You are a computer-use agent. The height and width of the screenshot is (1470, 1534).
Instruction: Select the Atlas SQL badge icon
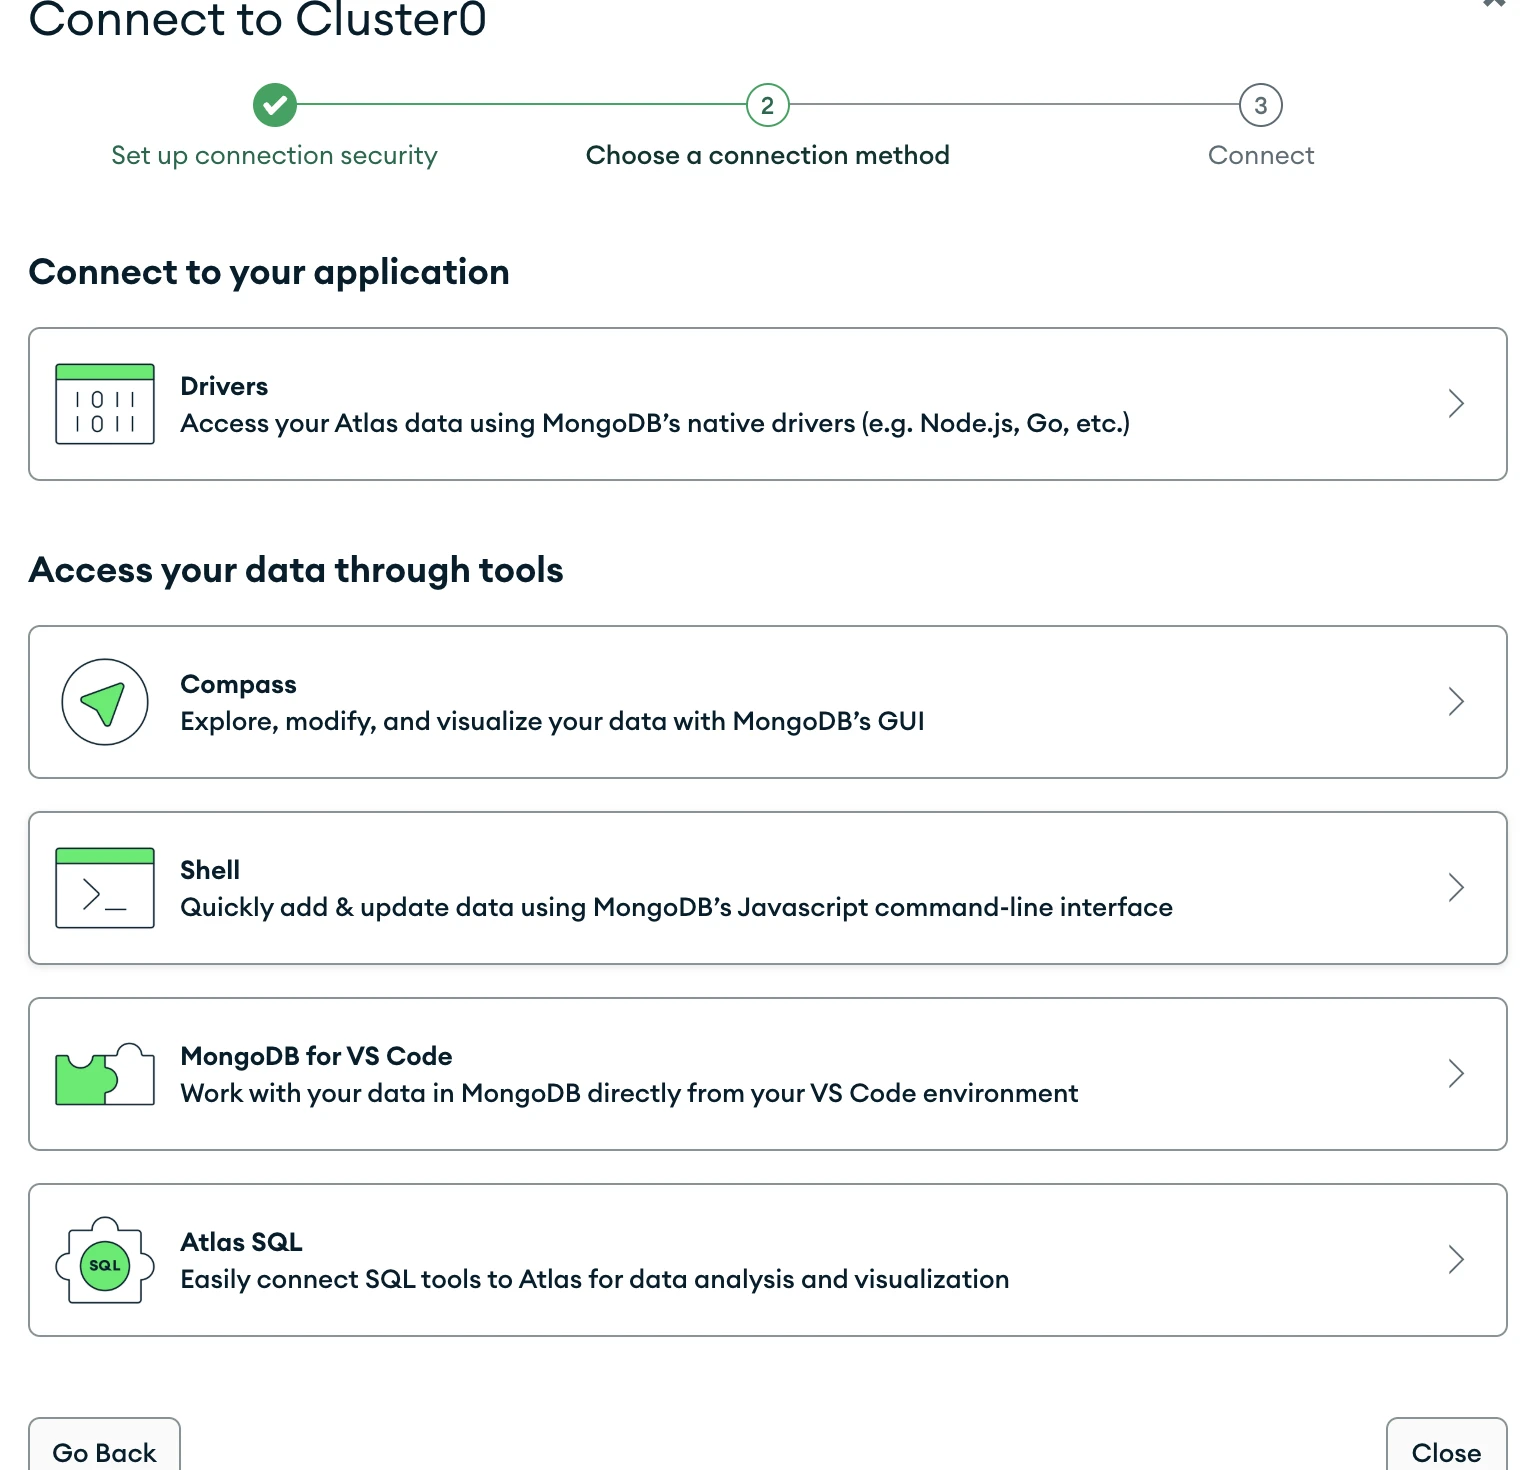104,1262
